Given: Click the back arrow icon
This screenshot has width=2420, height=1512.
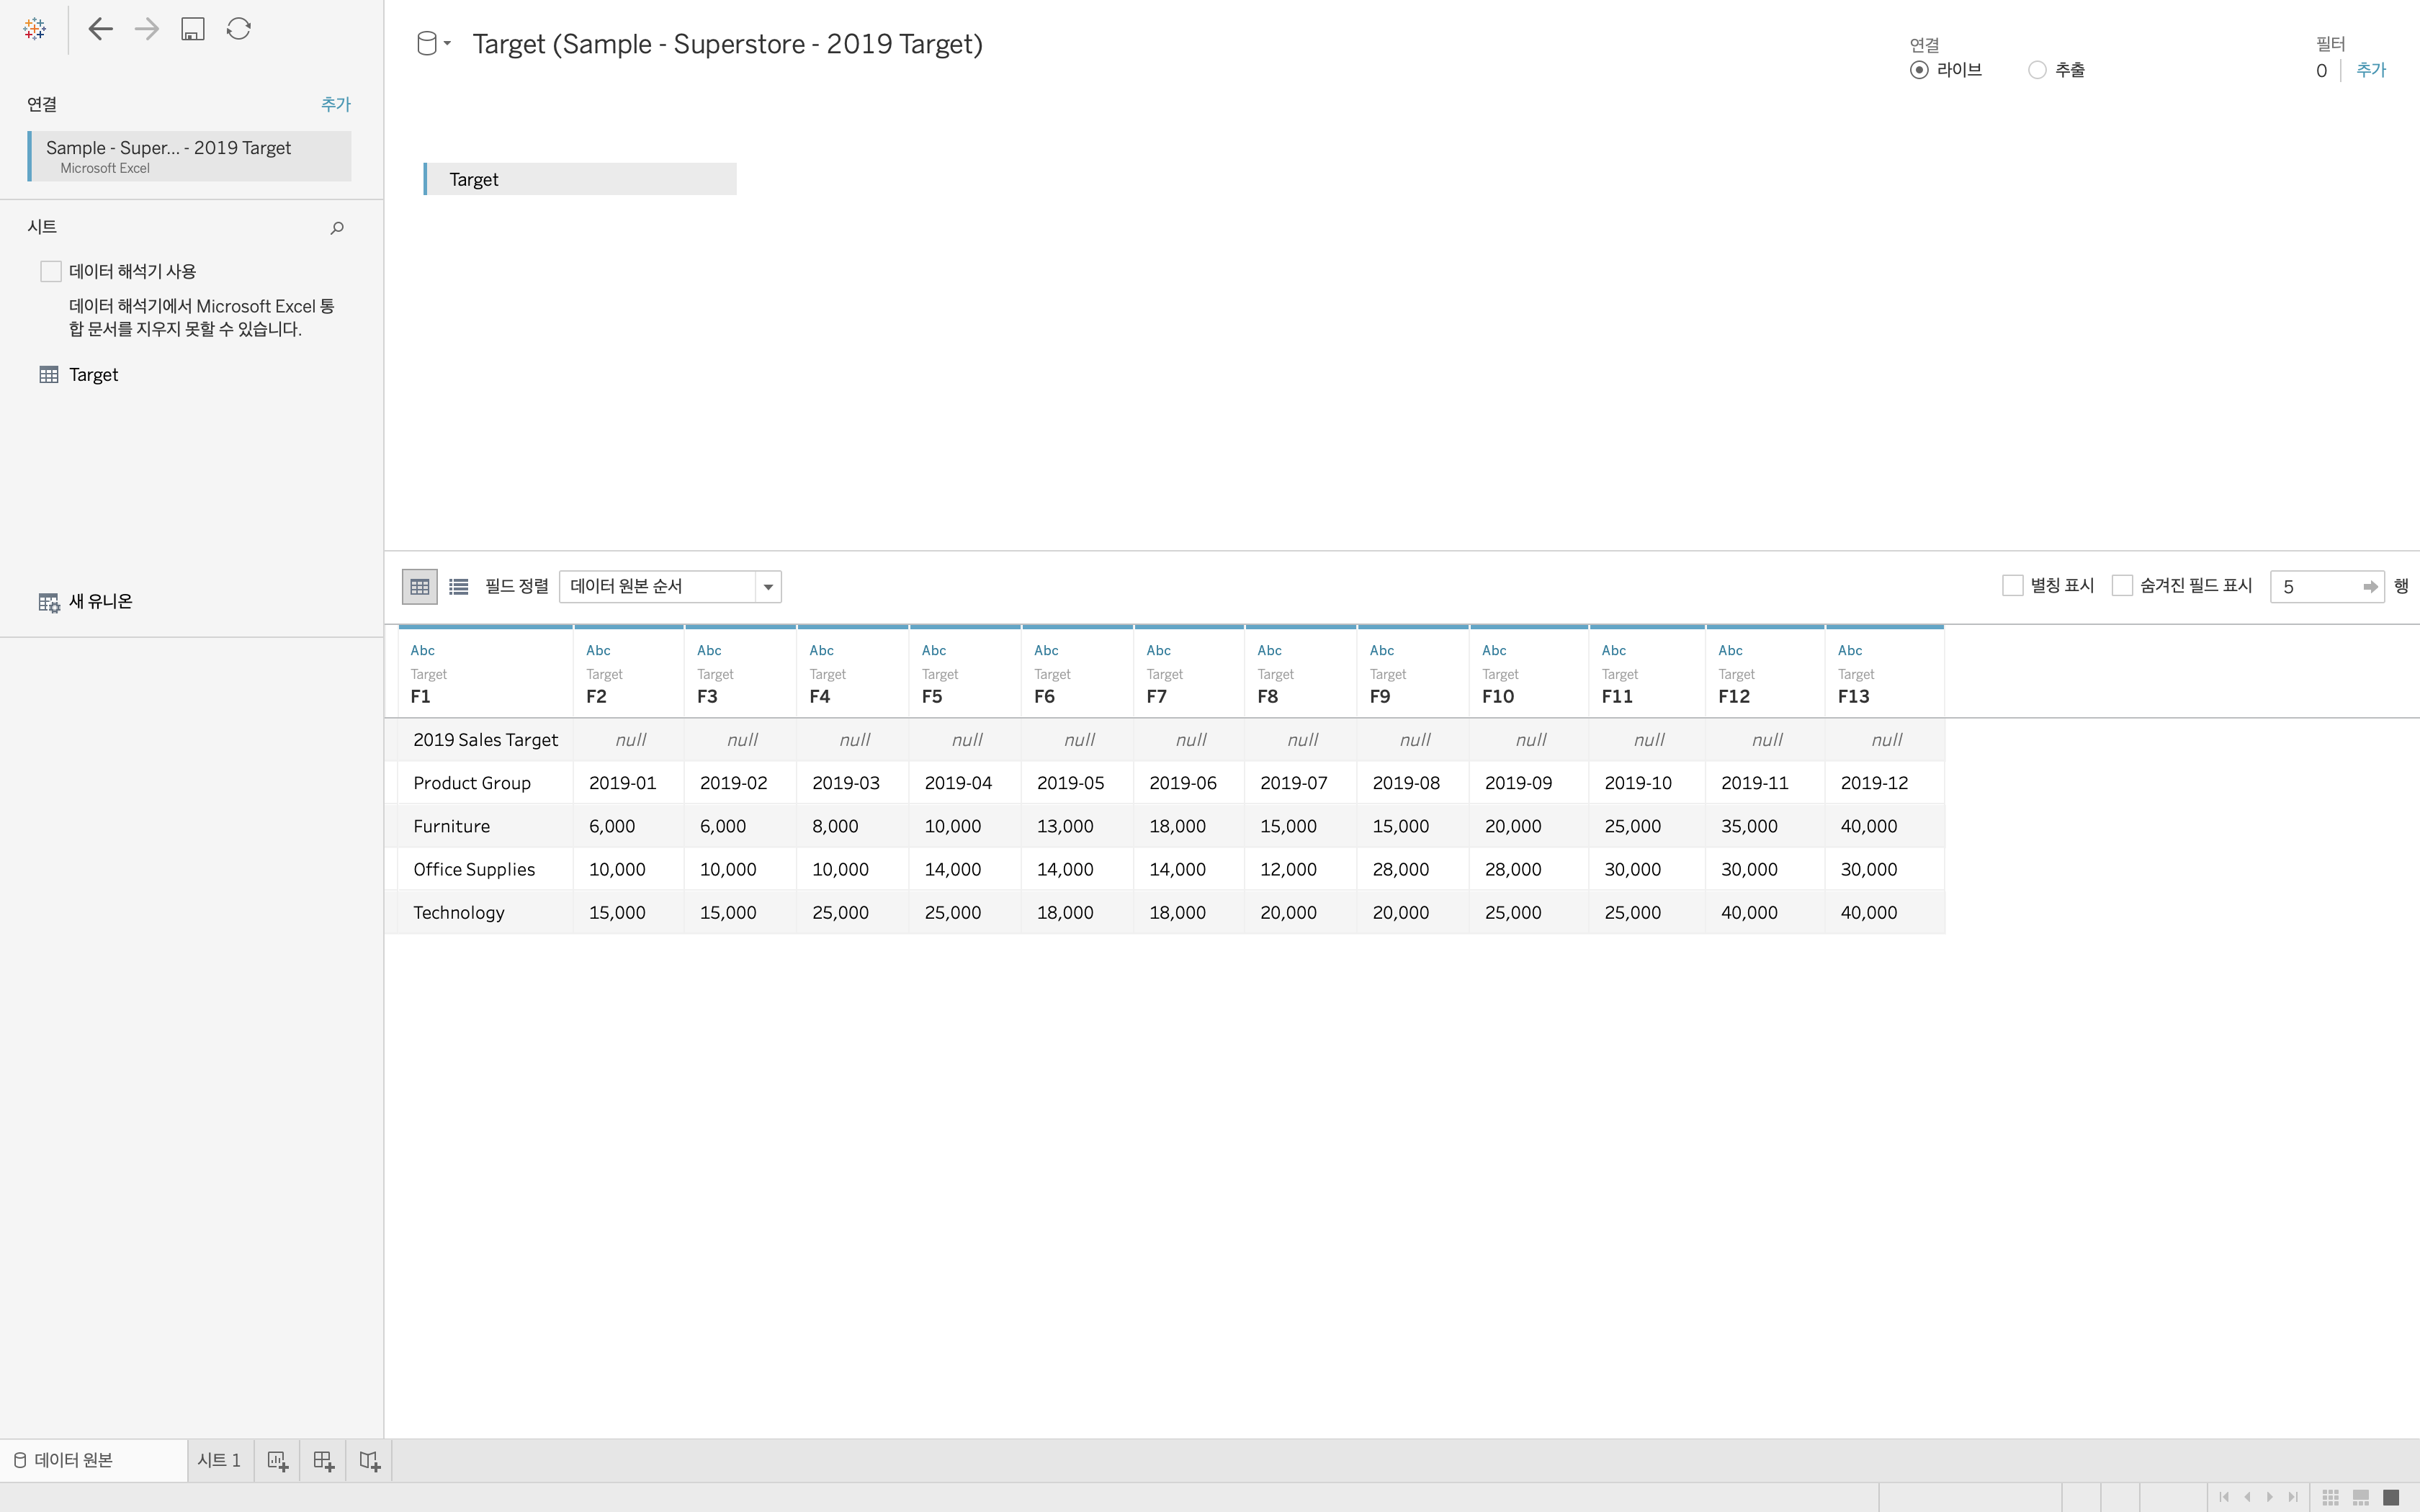Looking at the screenshot, I should click(100, 29).
